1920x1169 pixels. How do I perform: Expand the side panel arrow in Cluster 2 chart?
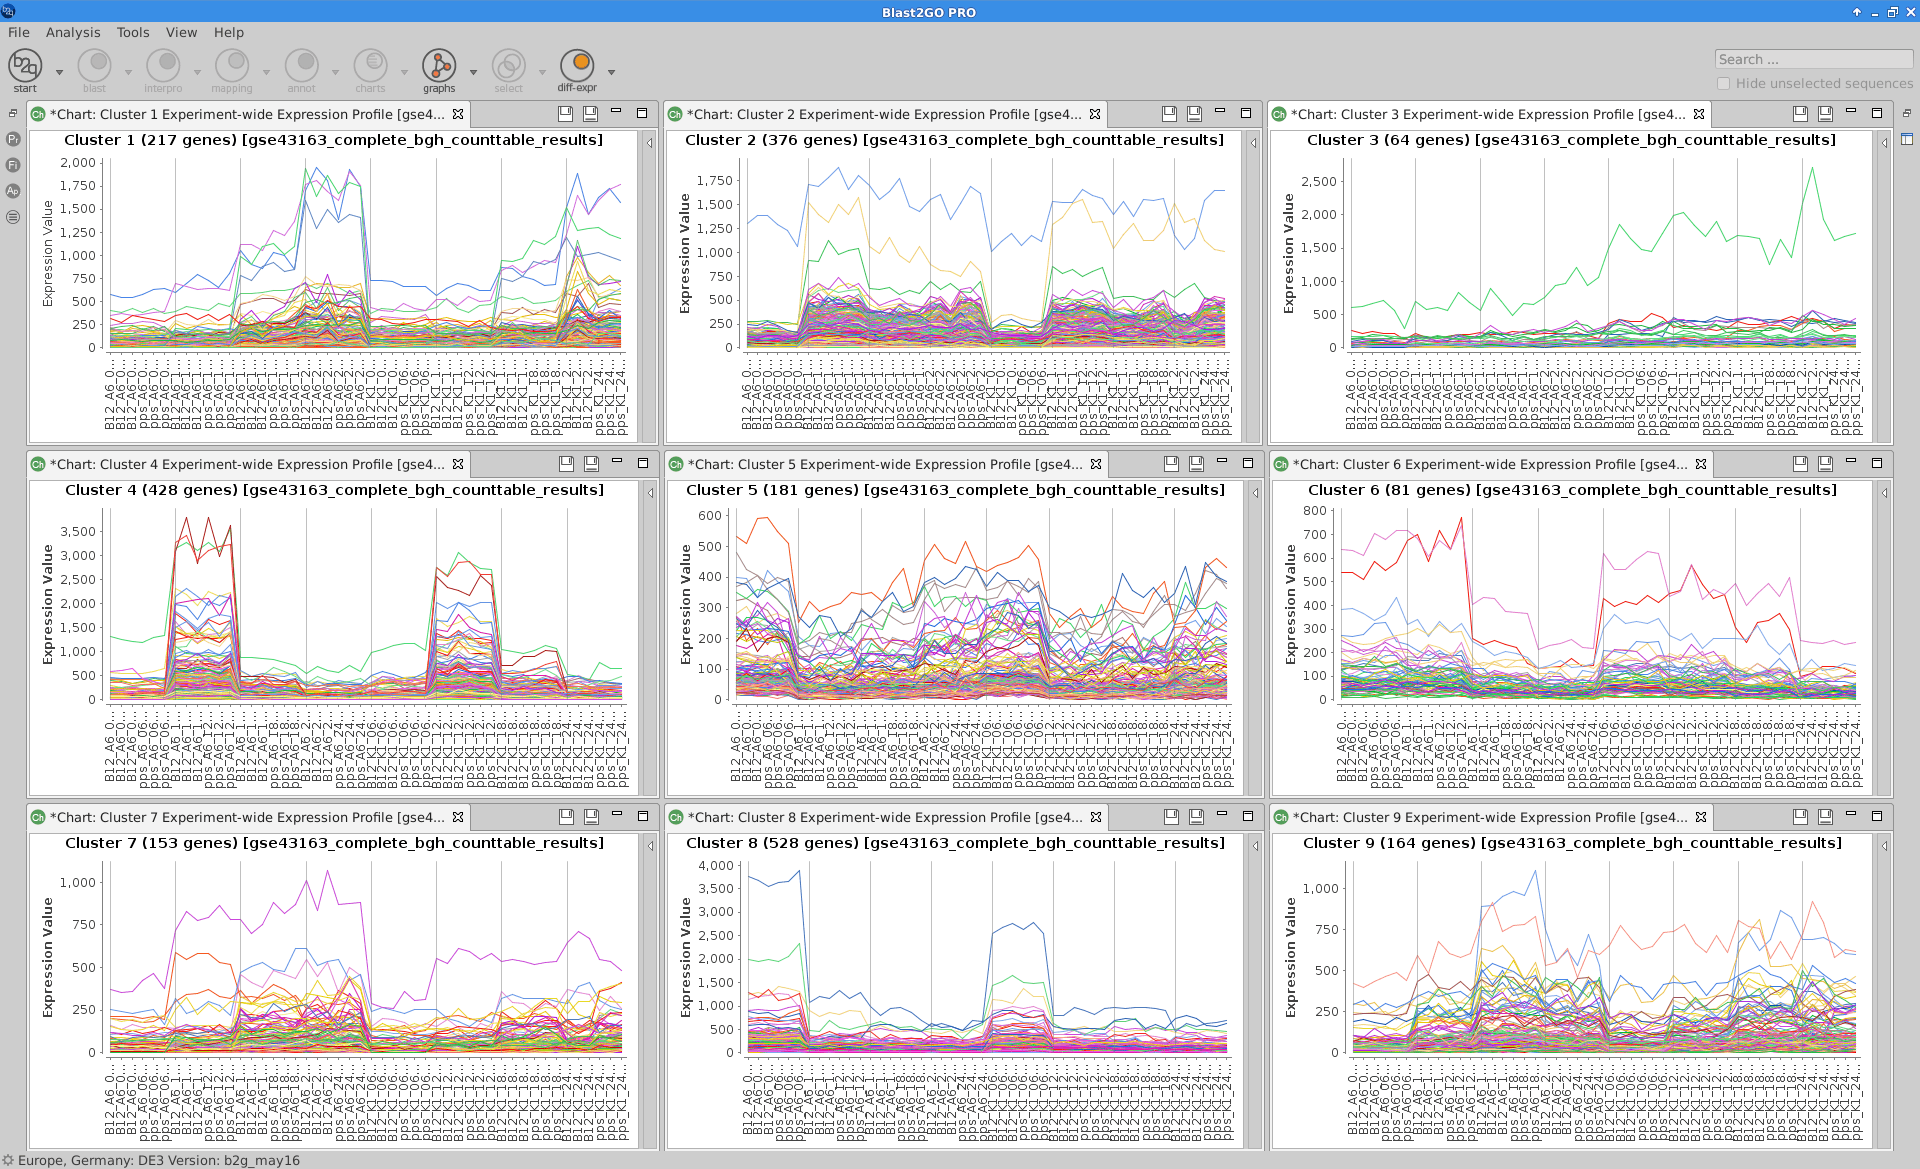(1253, 143)
